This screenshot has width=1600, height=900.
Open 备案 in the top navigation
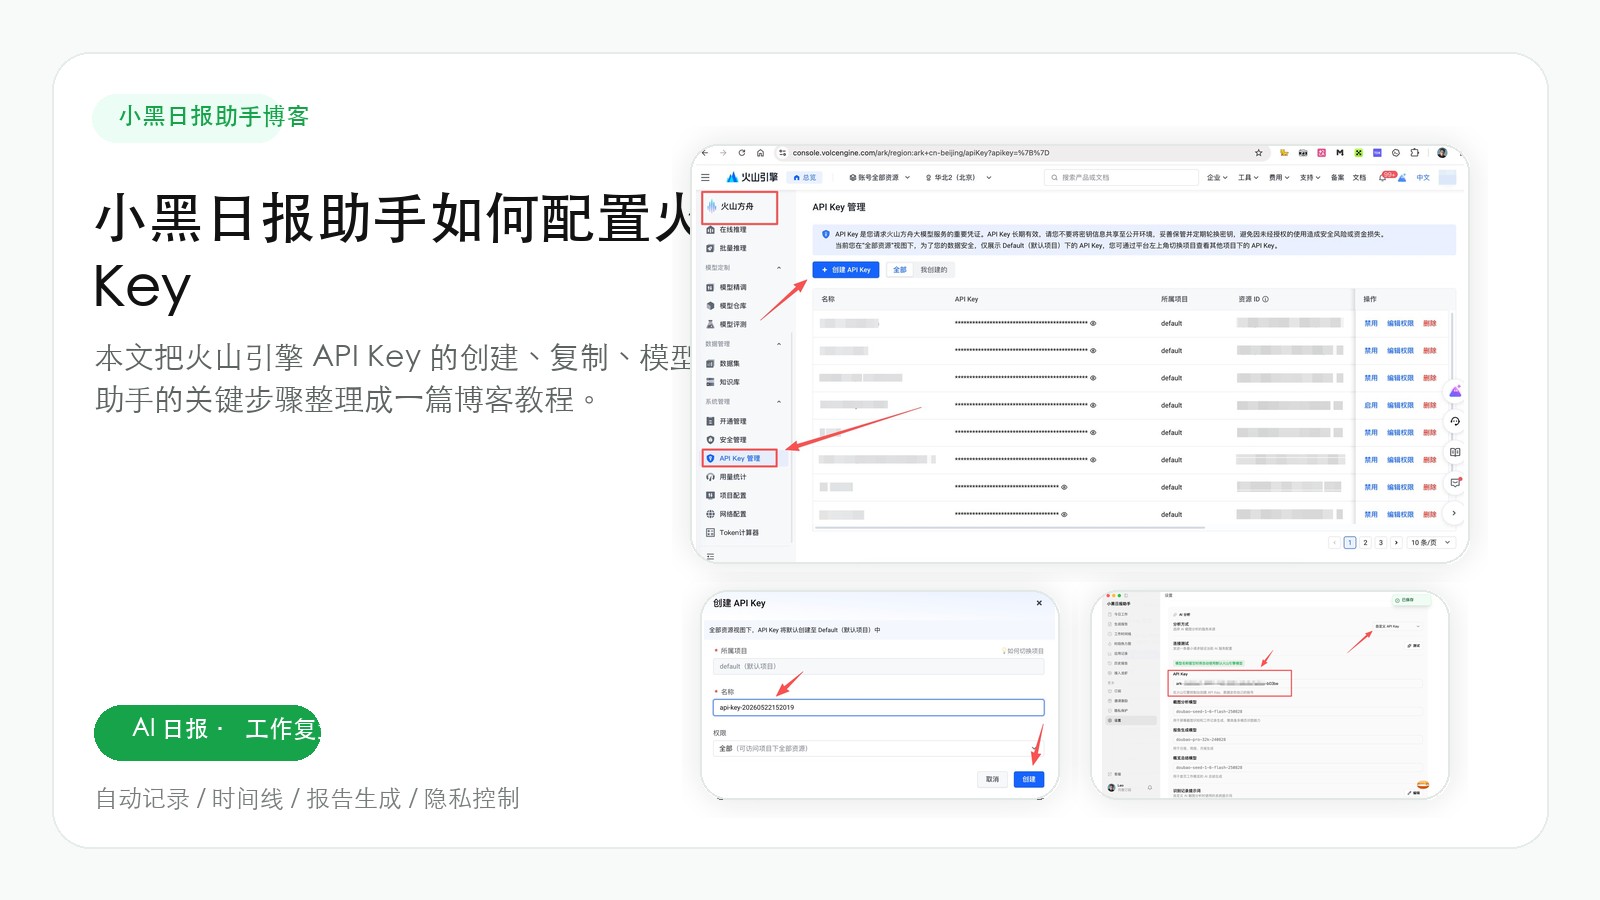1337,177
